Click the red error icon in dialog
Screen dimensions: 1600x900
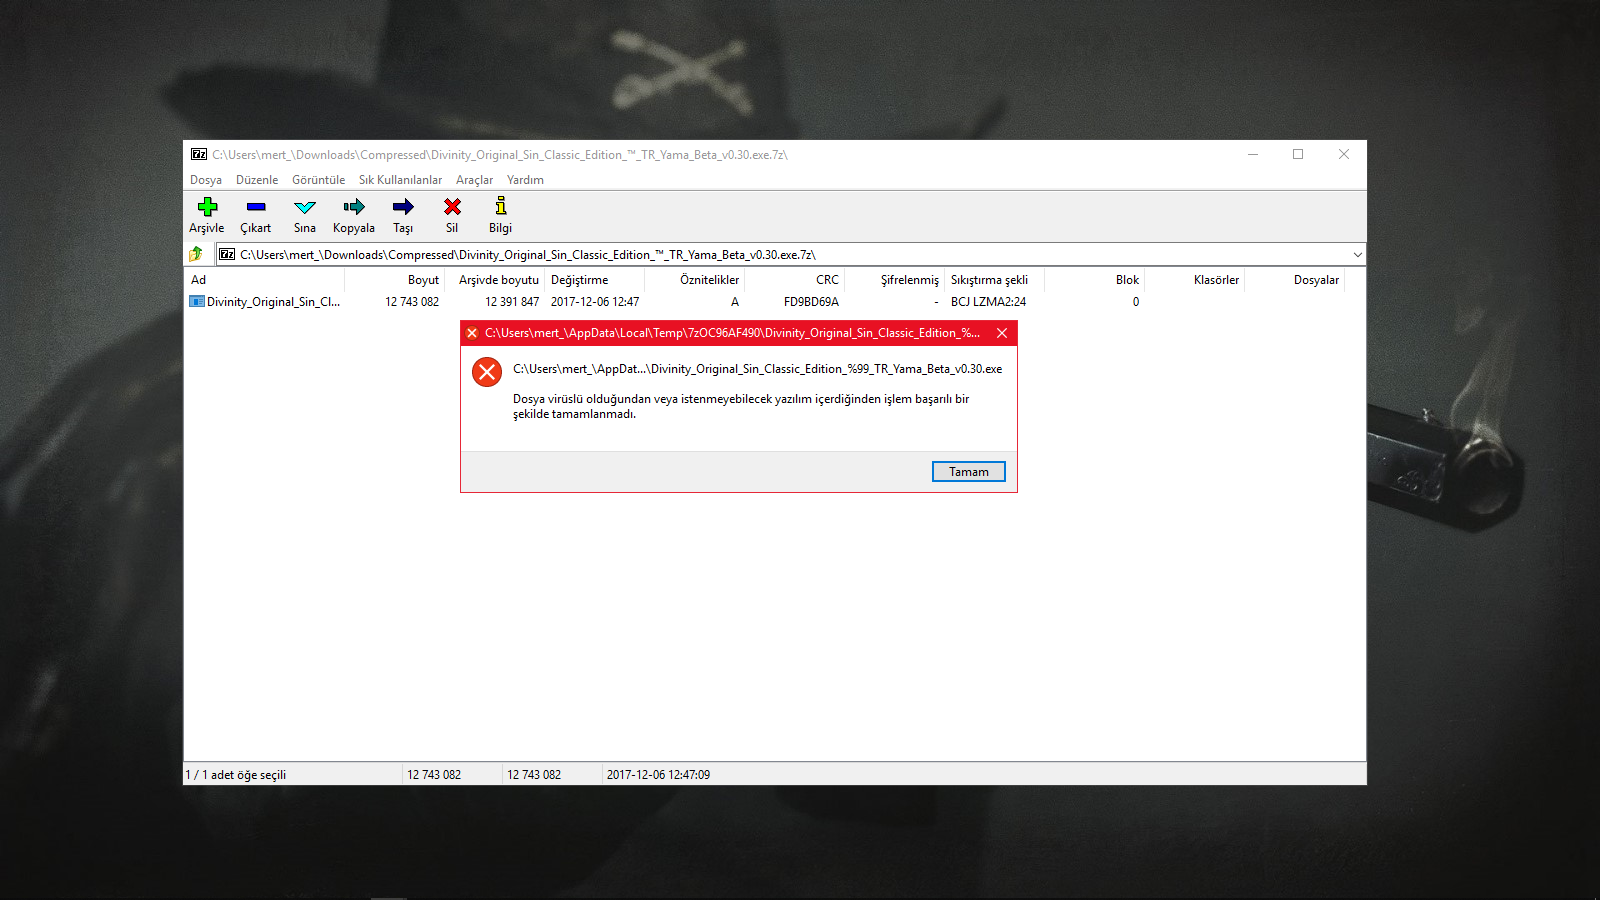(487, 372)
